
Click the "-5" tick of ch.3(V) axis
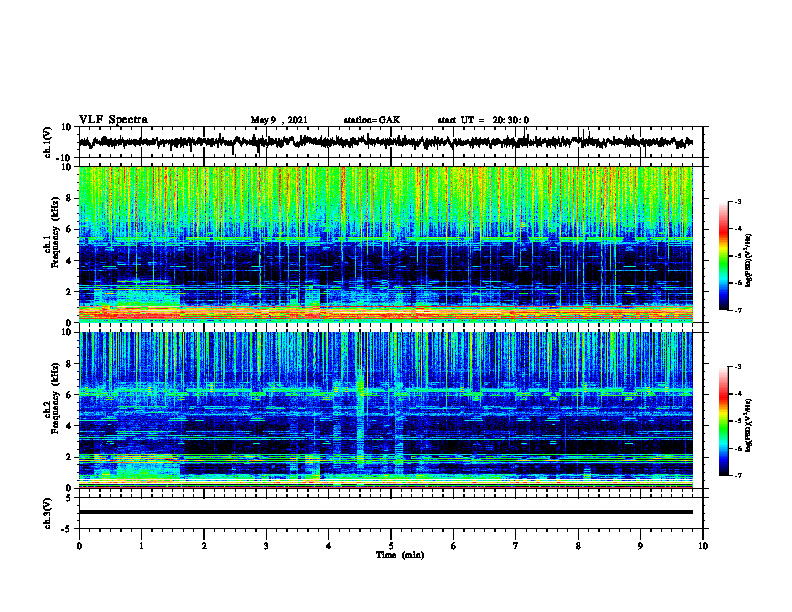[68, 529]
